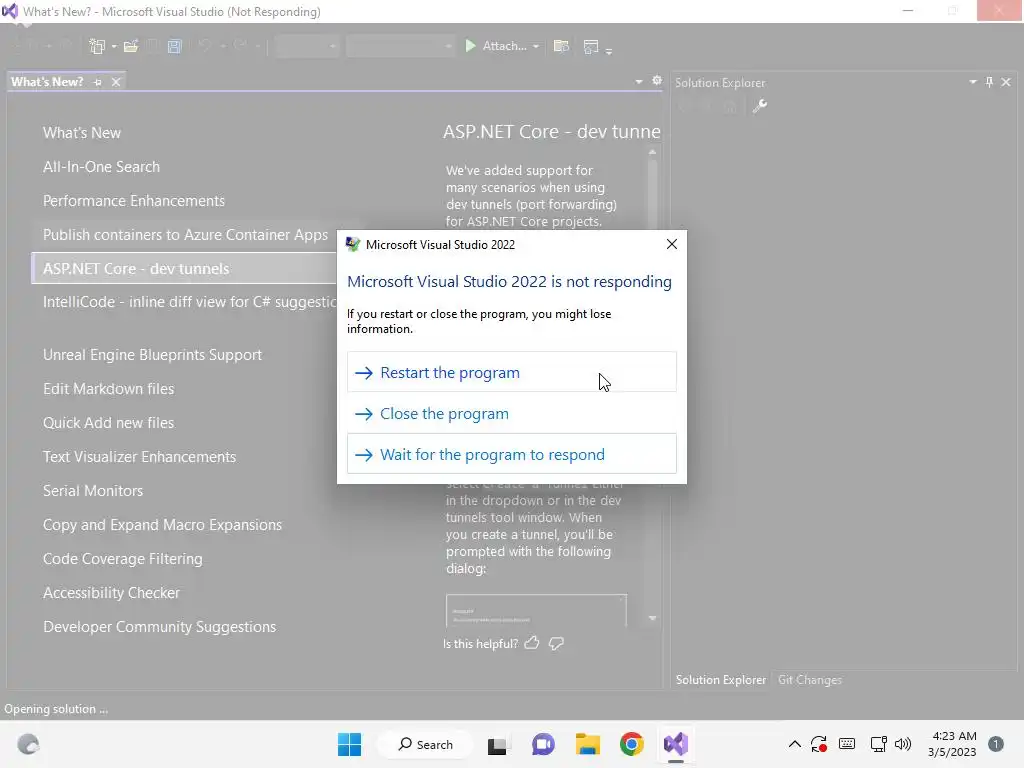
Task: Open the toolbar options overflow arrow
Action: point(609,50)
